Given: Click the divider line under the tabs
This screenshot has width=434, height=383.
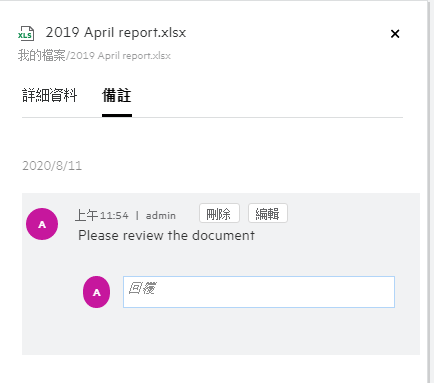Looking at the screenshot, I should click(x=212, y=117).
